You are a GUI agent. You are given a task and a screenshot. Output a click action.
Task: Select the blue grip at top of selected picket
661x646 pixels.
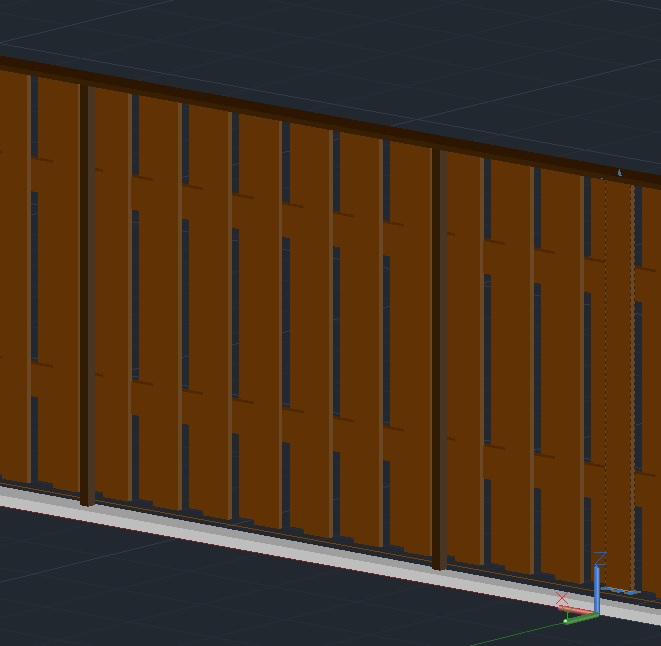(619, 172)
